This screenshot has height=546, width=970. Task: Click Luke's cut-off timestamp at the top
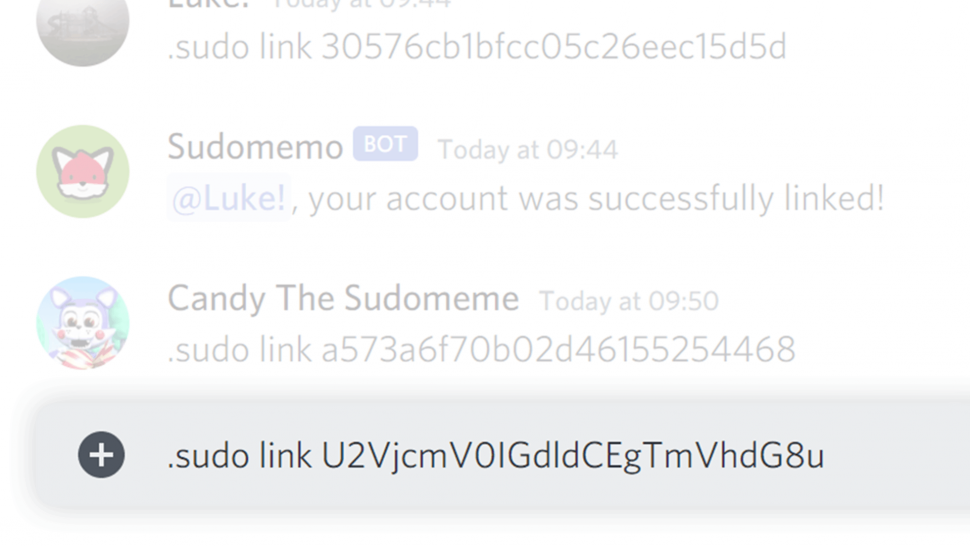click(x=361, y=5)
